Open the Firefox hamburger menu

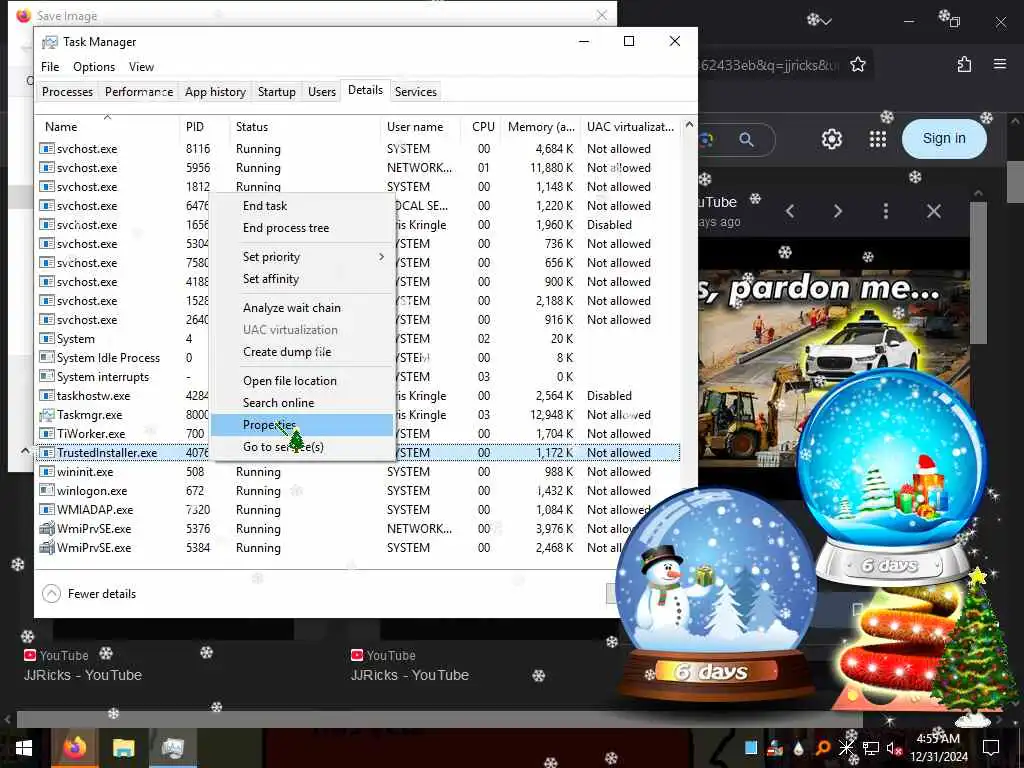pyautogui.click(x=1000, y=64)
